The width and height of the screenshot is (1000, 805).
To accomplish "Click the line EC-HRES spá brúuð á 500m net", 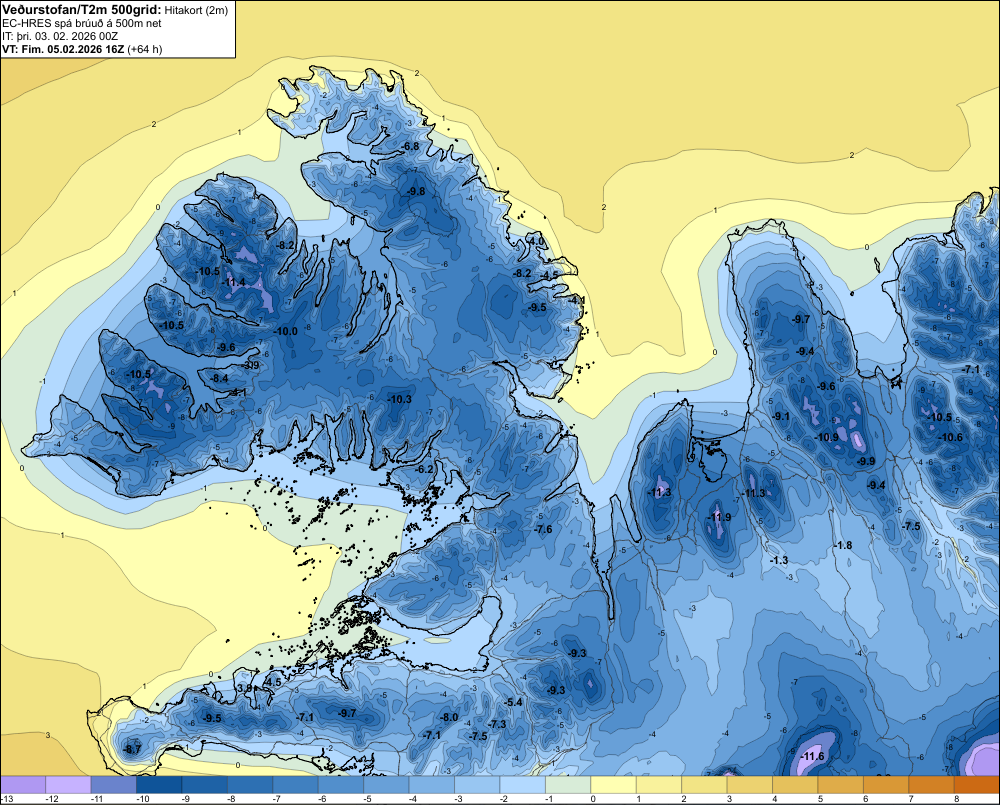I will point(82,23).
